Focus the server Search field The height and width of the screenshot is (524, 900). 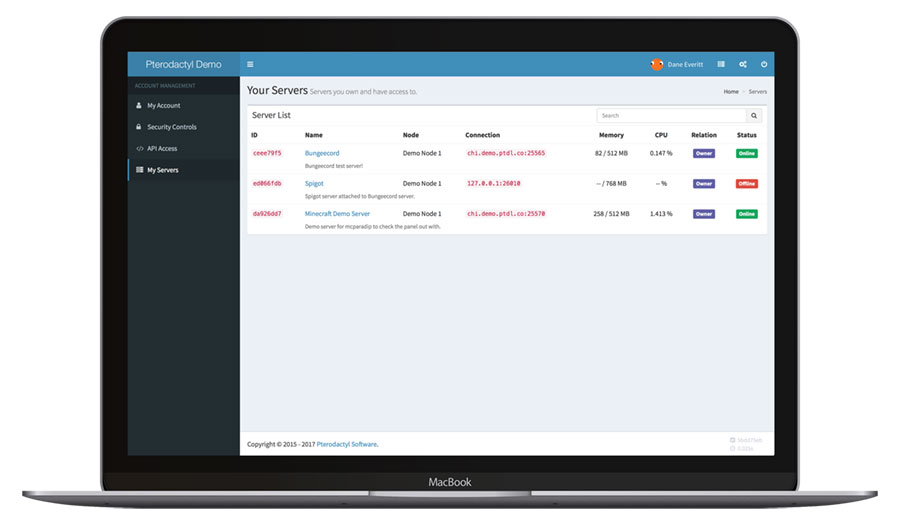(x=672, y=116)
